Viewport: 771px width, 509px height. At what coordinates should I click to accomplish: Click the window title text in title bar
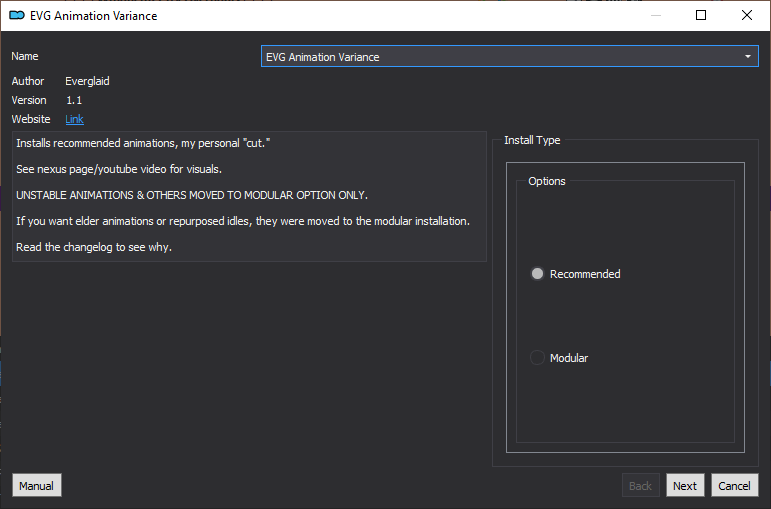click(93, 16)
